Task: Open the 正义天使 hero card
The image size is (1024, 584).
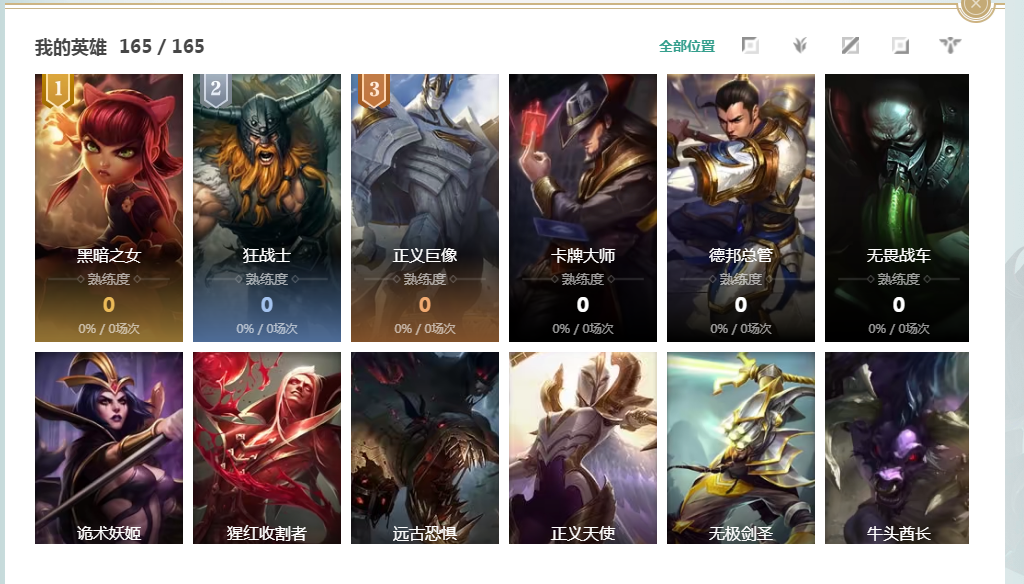Action: pyautogui.click(x=583, y=448)
